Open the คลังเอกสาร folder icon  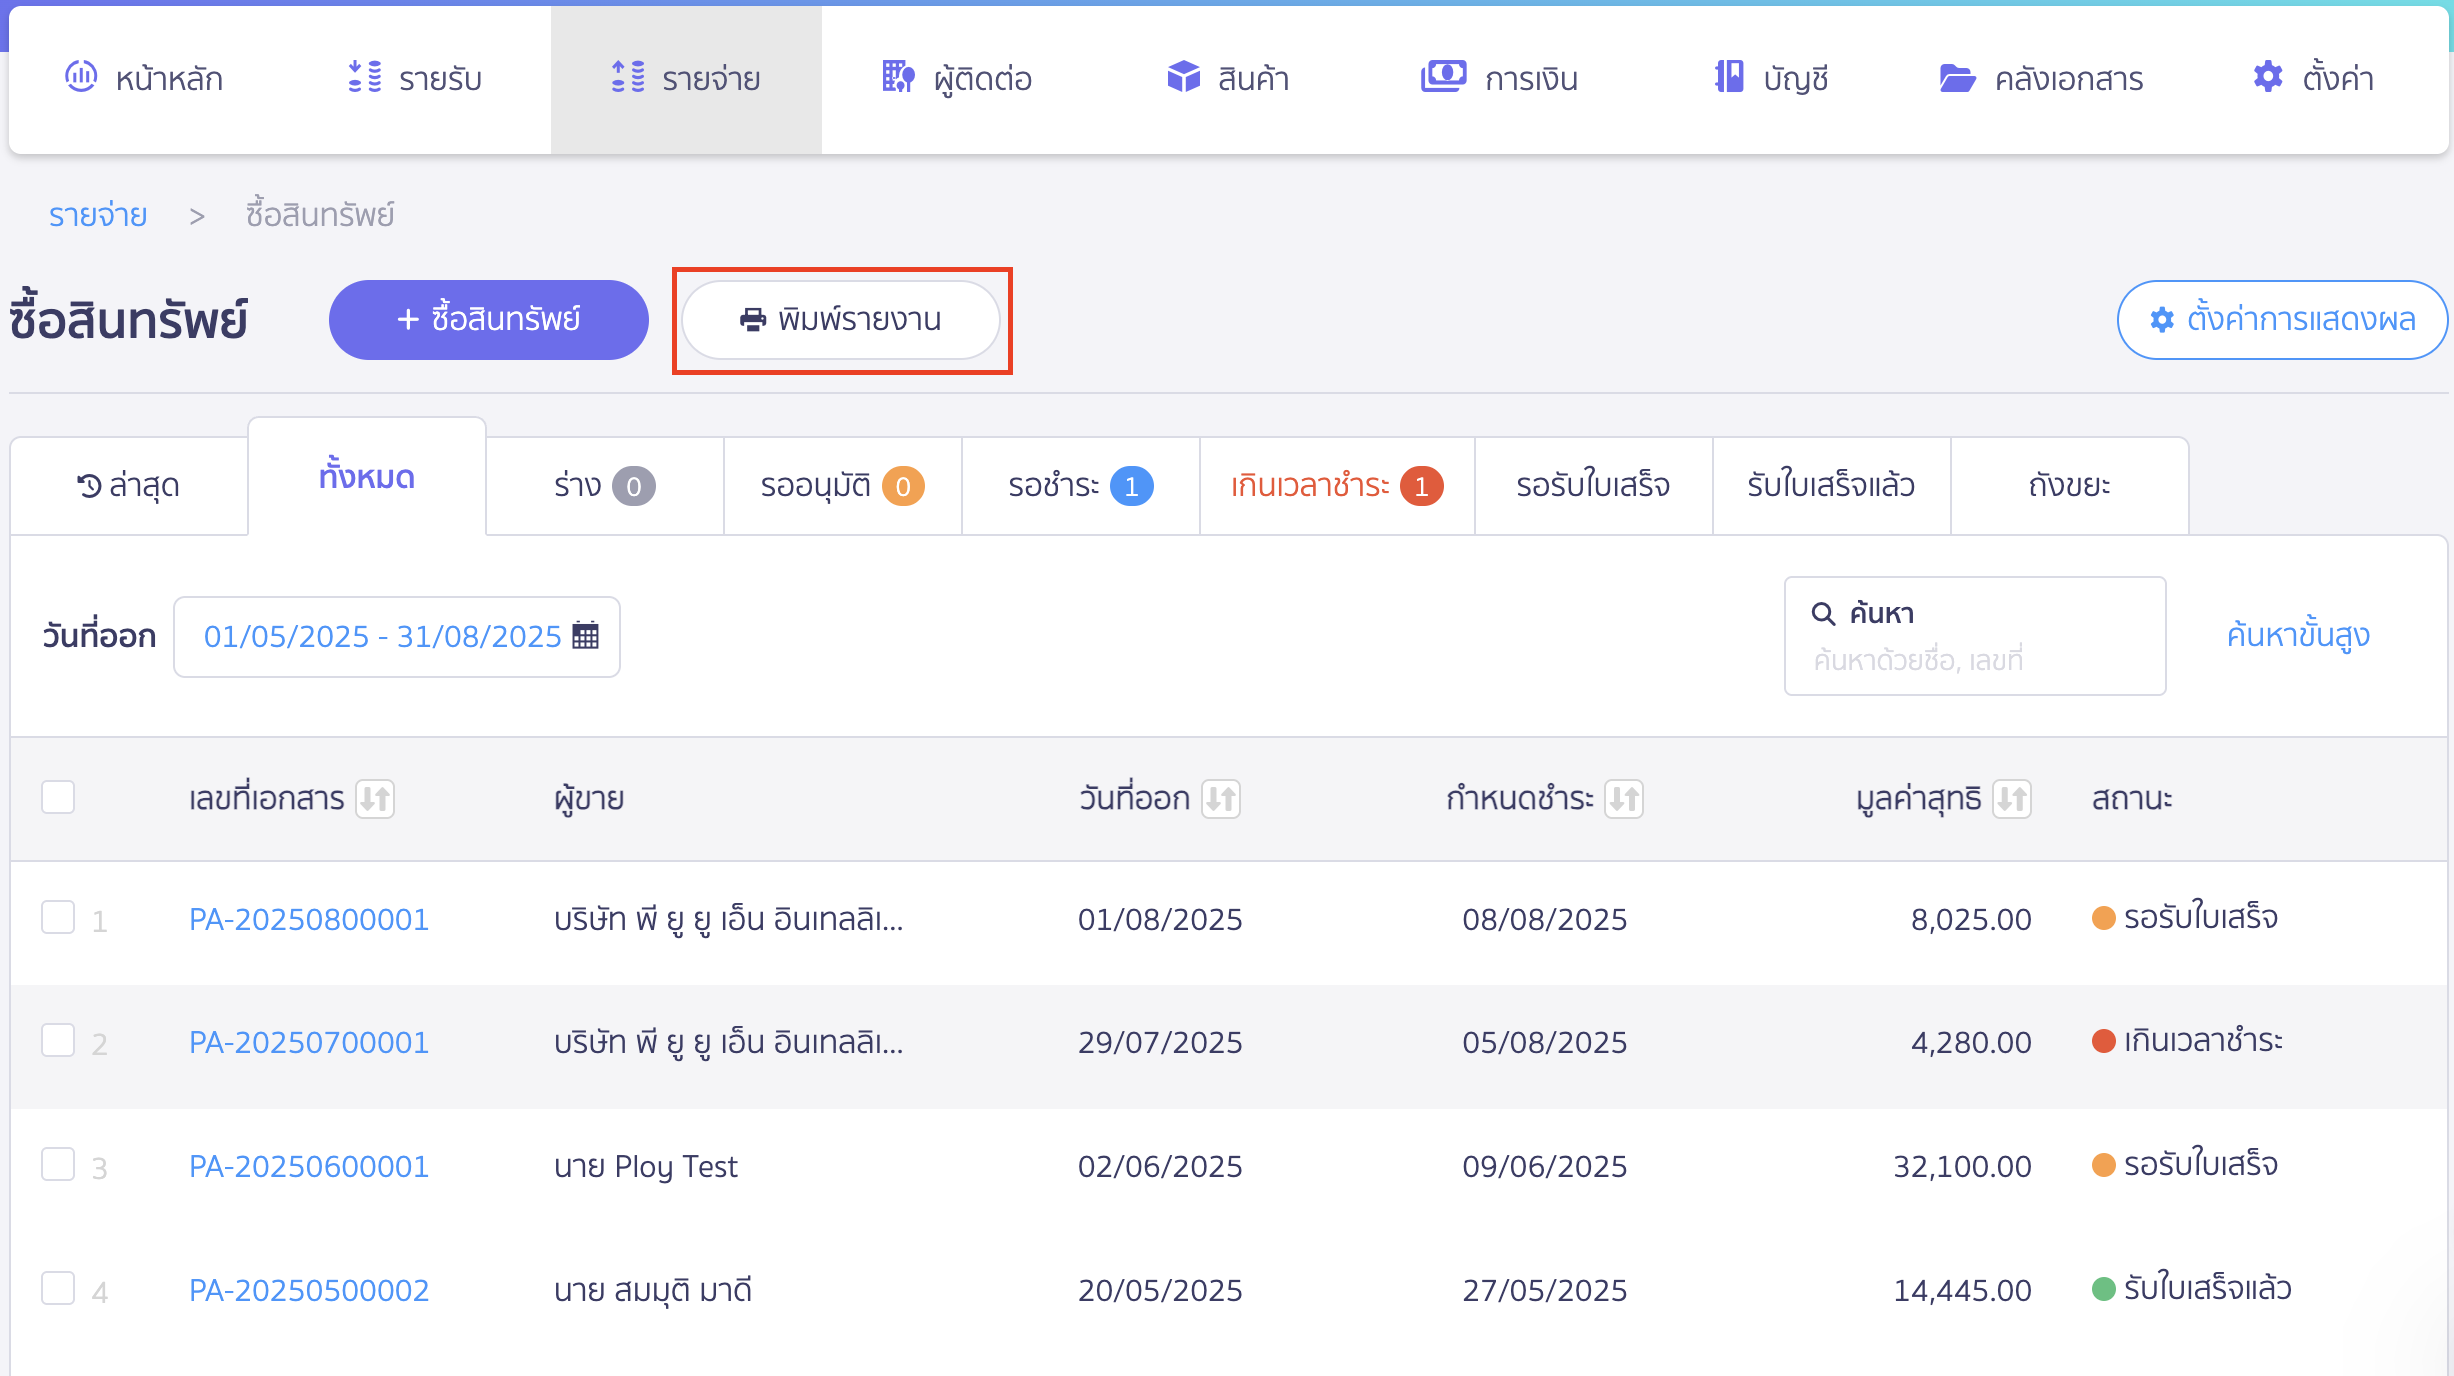click(1957, 78)
